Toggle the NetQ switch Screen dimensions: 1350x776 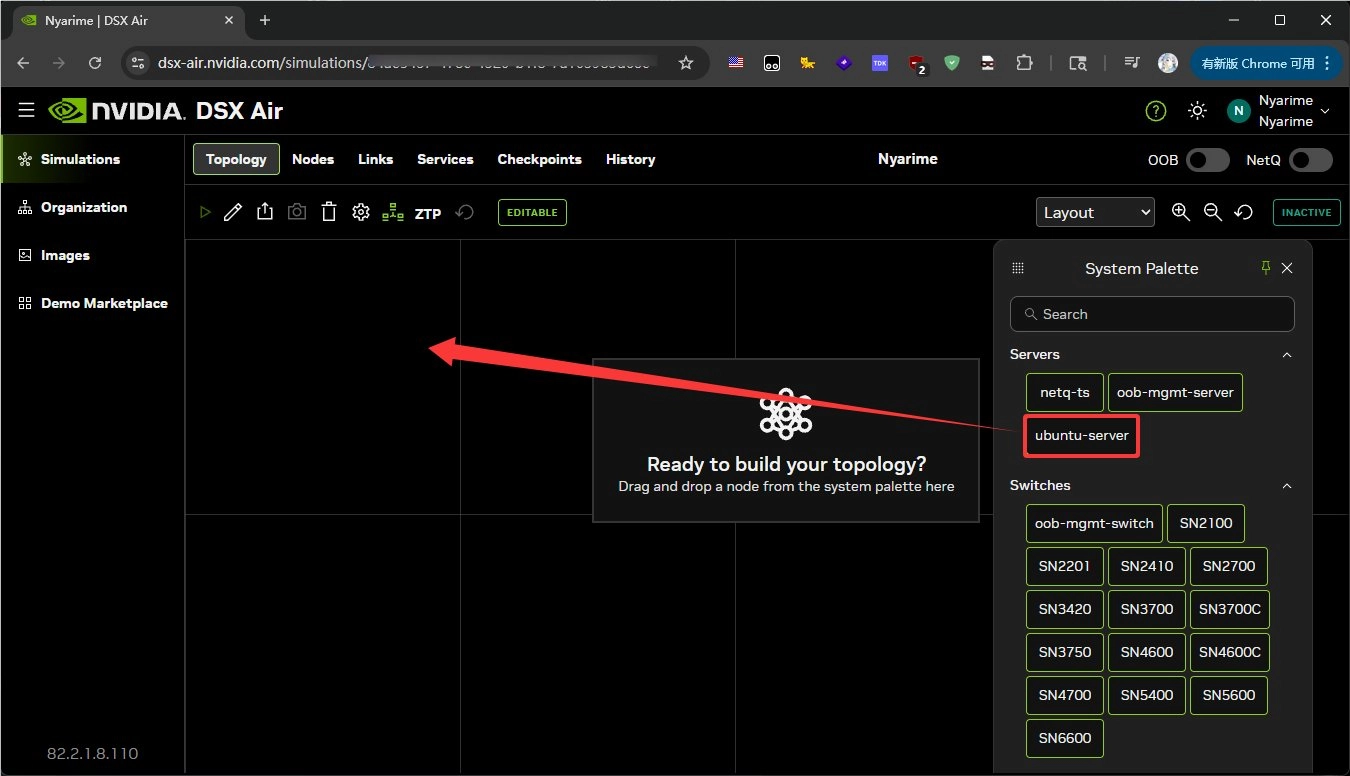(1312, 160)
